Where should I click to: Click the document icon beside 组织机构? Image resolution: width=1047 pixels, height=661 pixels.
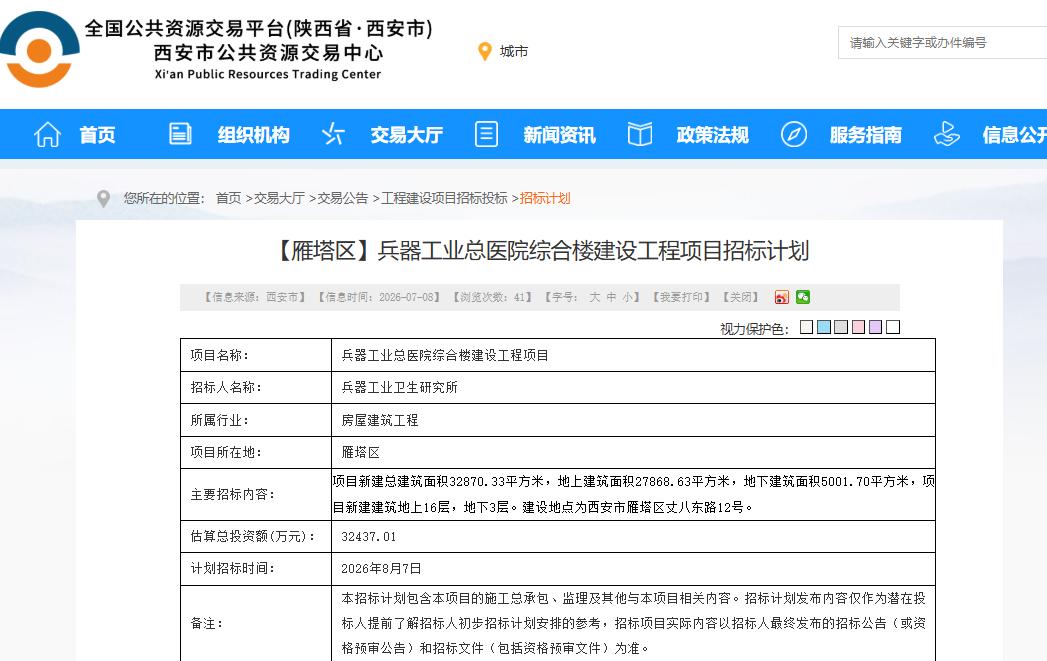click(180, 134)
